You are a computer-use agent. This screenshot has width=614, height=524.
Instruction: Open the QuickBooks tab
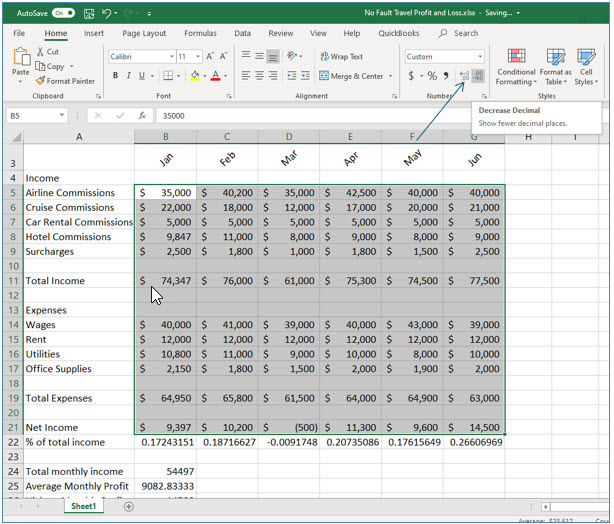pyautogui.click(x=399, y=34)
